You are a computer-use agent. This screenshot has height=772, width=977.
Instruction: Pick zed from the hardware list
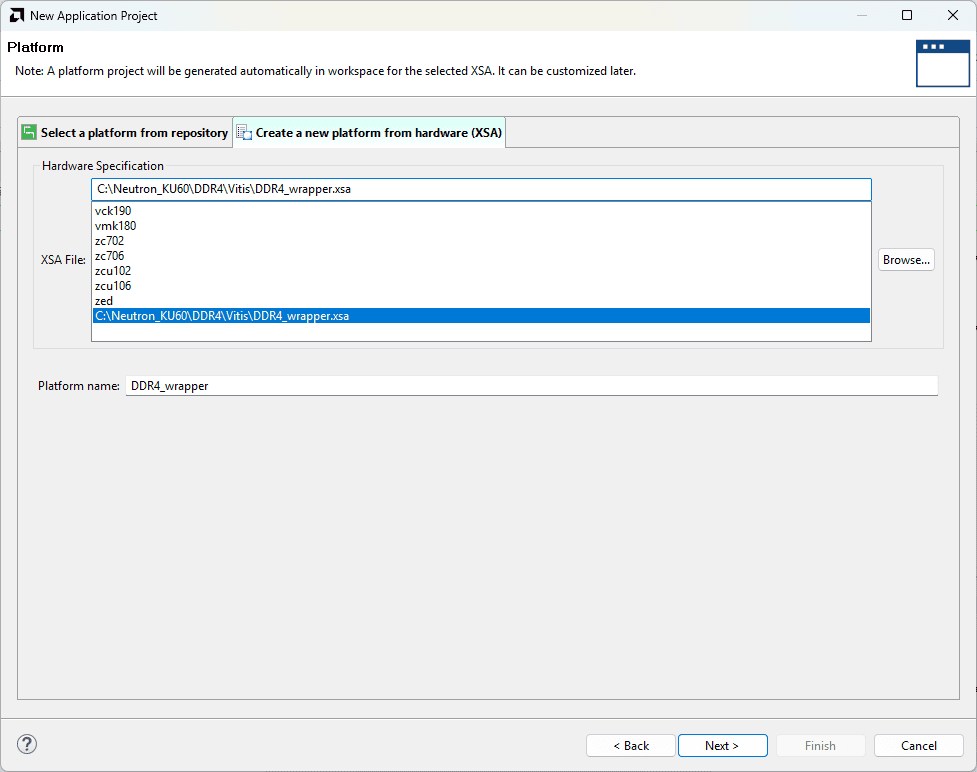(104, 301)
